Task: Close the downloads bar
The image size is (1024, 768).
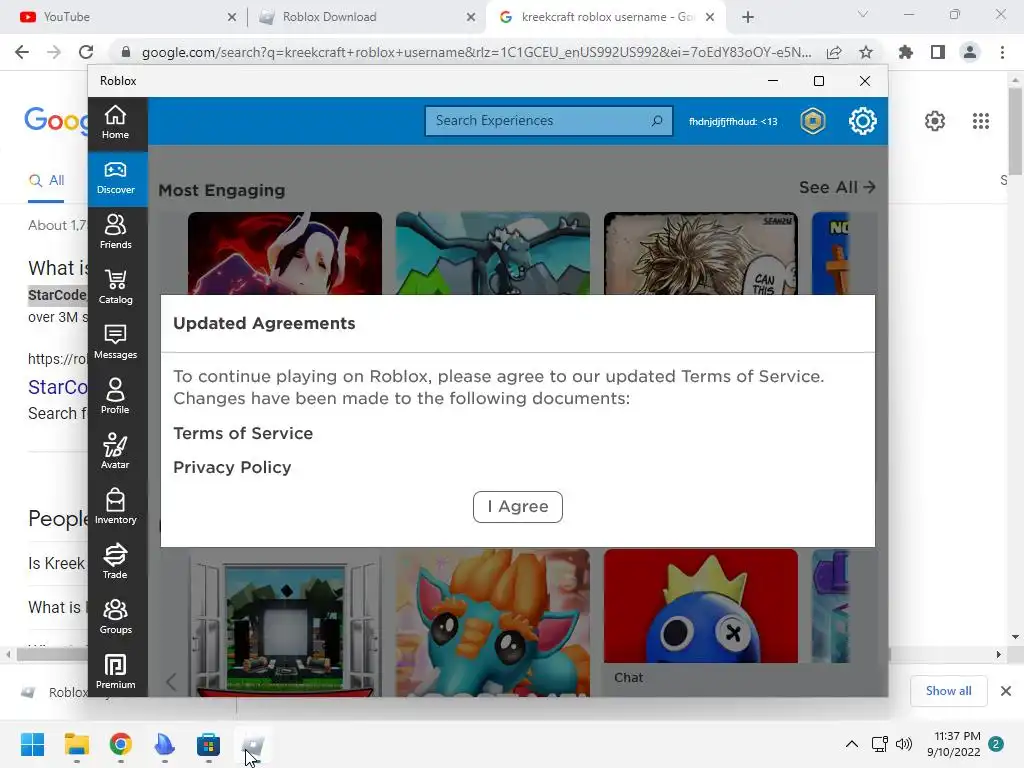Action: 1006,691
